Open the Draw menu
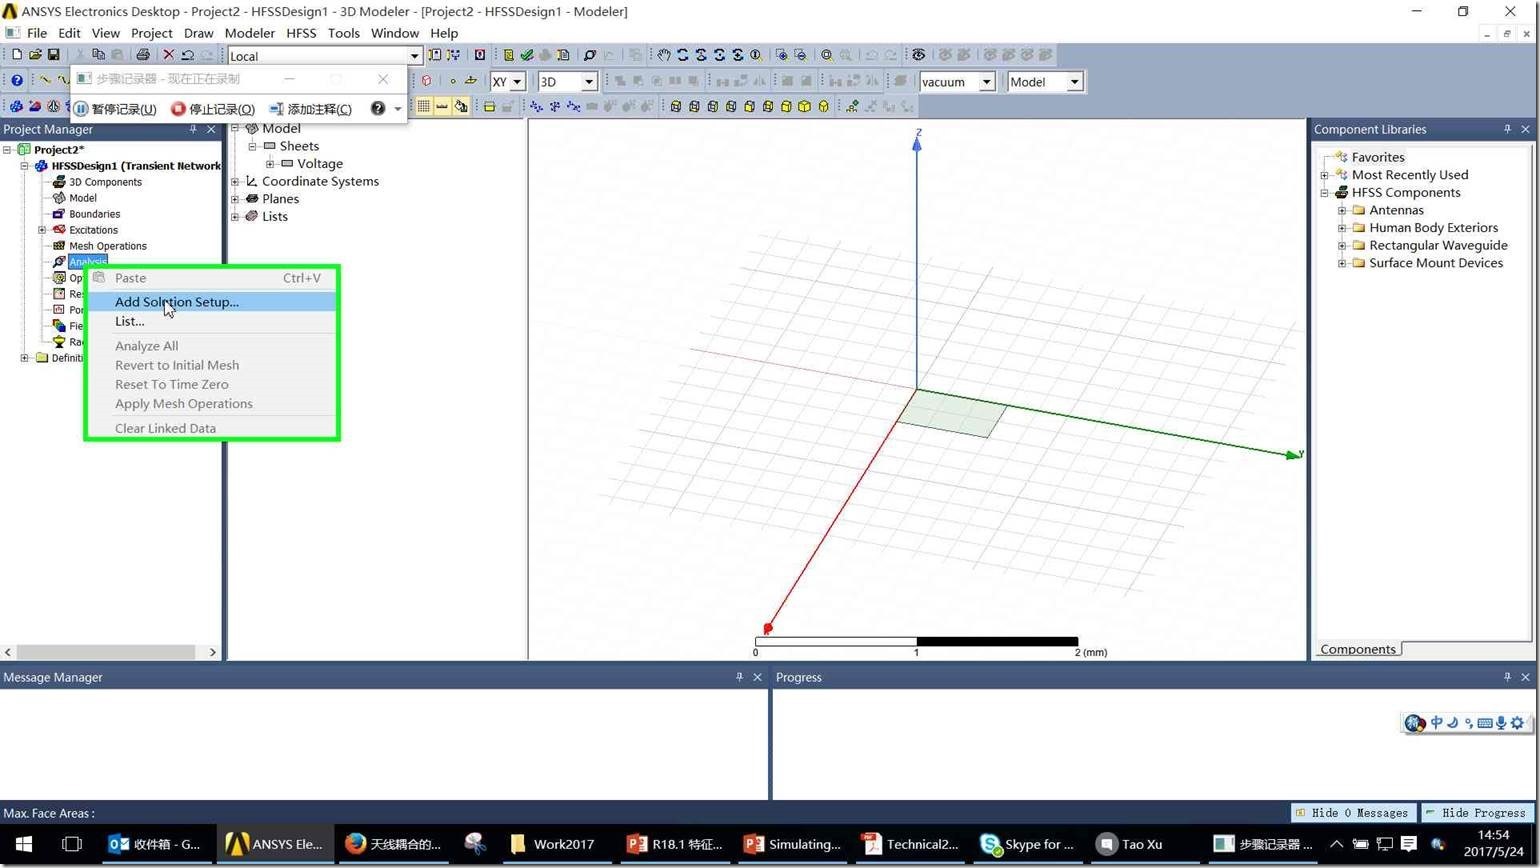This screenshot has height=868, width=1540. [x=198, y=33]
